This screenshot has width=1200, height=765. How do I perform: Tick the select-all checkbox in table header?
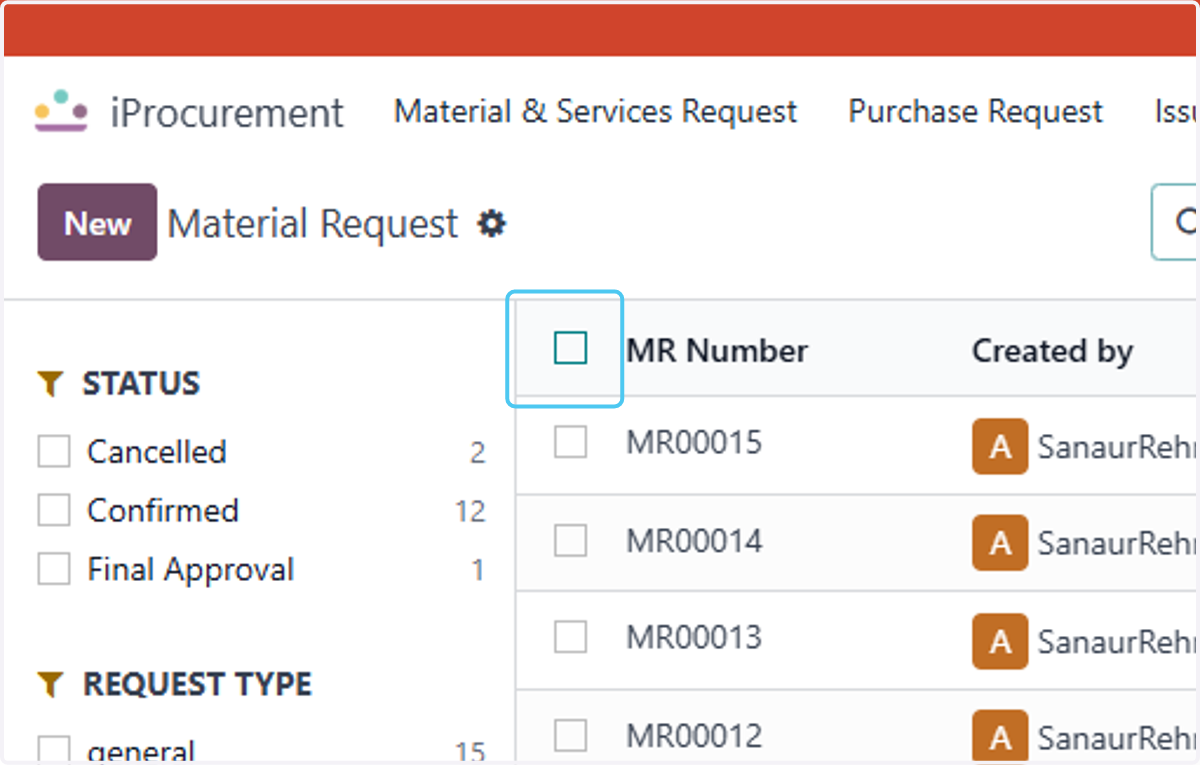(x=570, y=348)
